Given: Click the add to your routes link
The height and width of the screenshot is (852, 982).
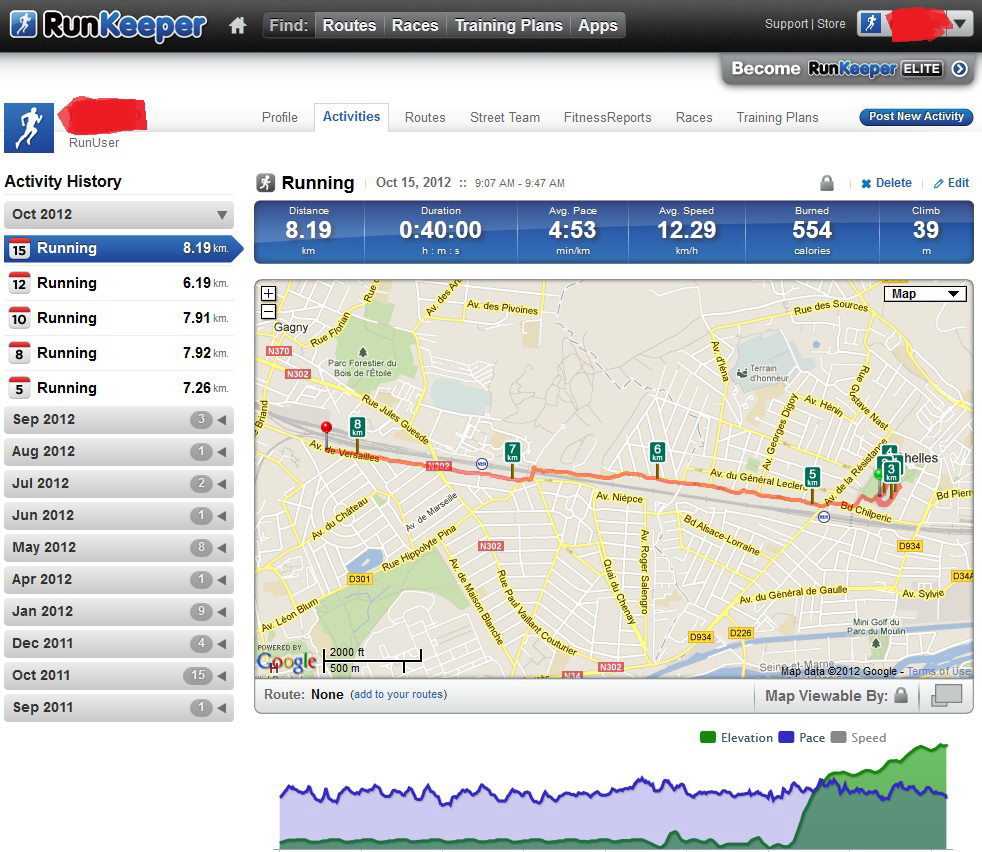Looking at the screenshot, I should pos(399,694).
